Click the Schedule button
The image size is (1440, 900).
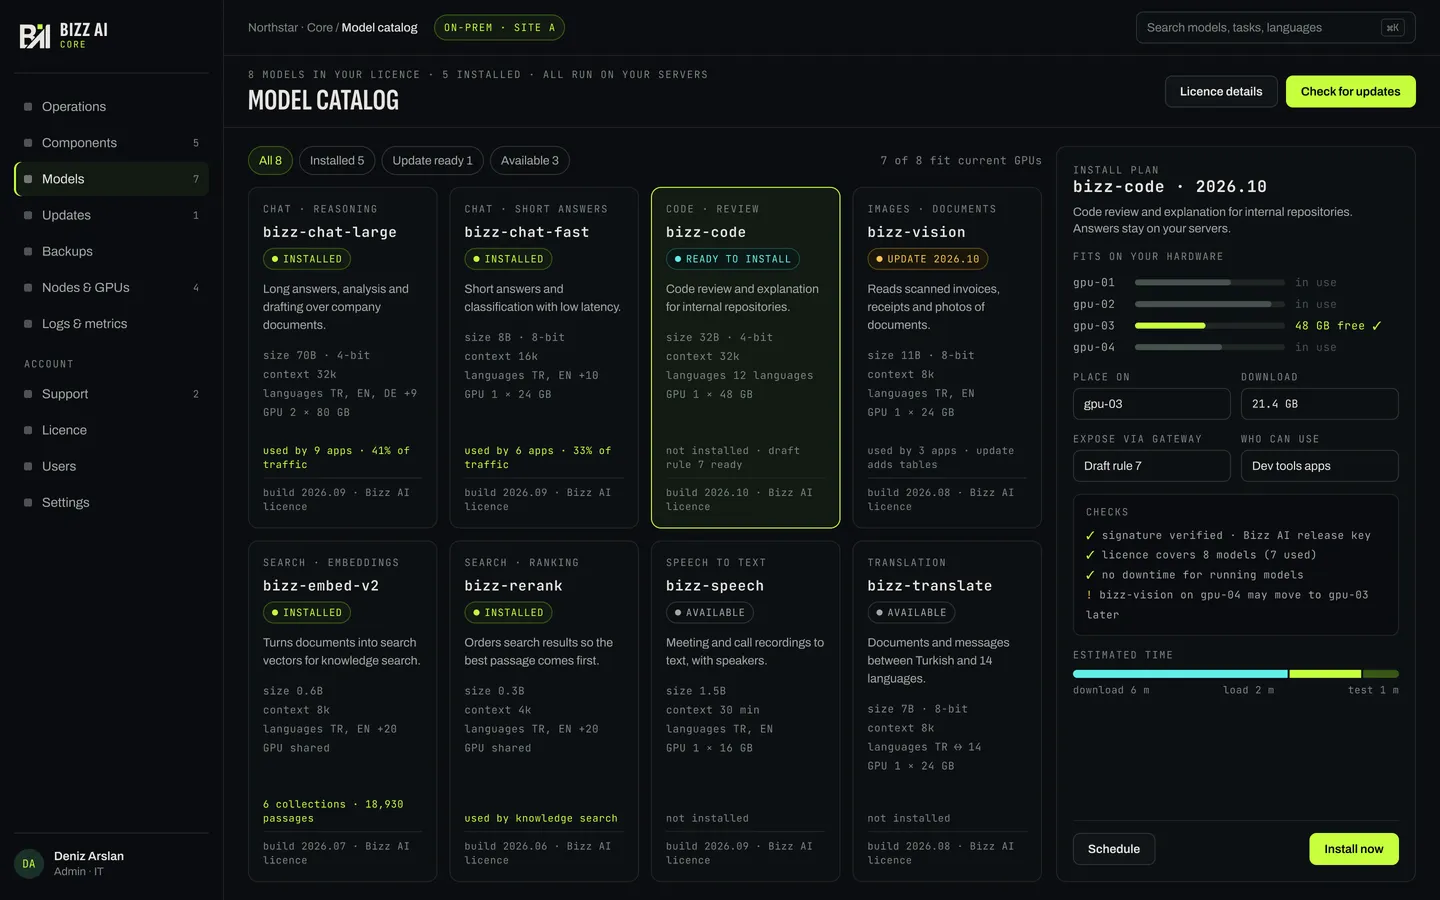[1114, 849]
